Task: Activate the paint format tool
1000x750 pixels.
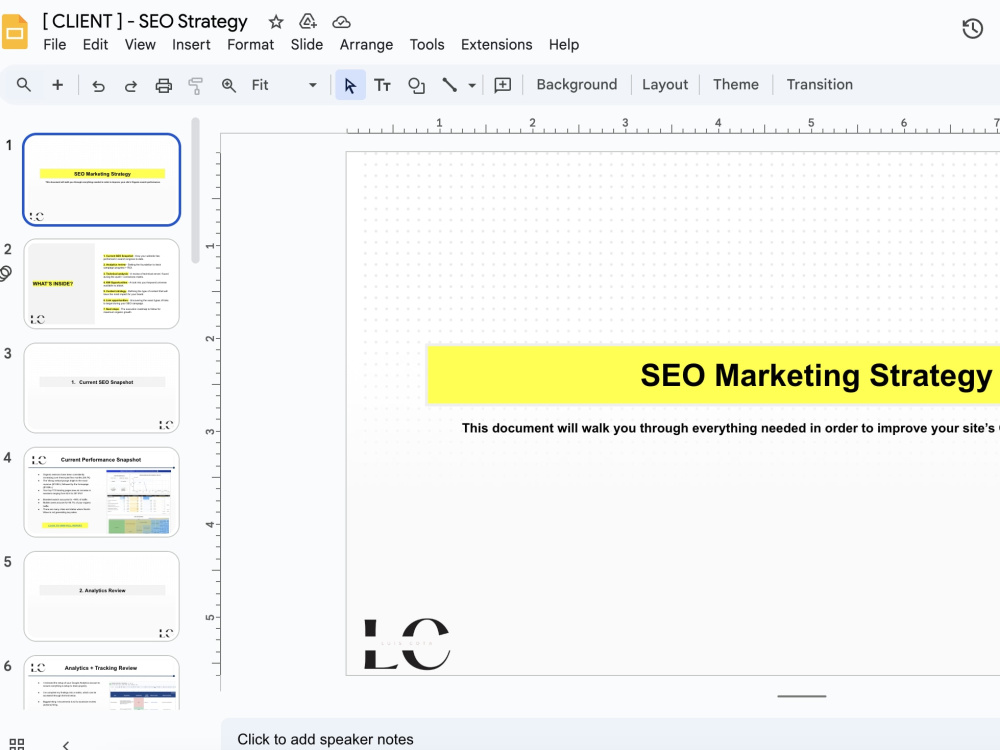Action: coord(196,85)
